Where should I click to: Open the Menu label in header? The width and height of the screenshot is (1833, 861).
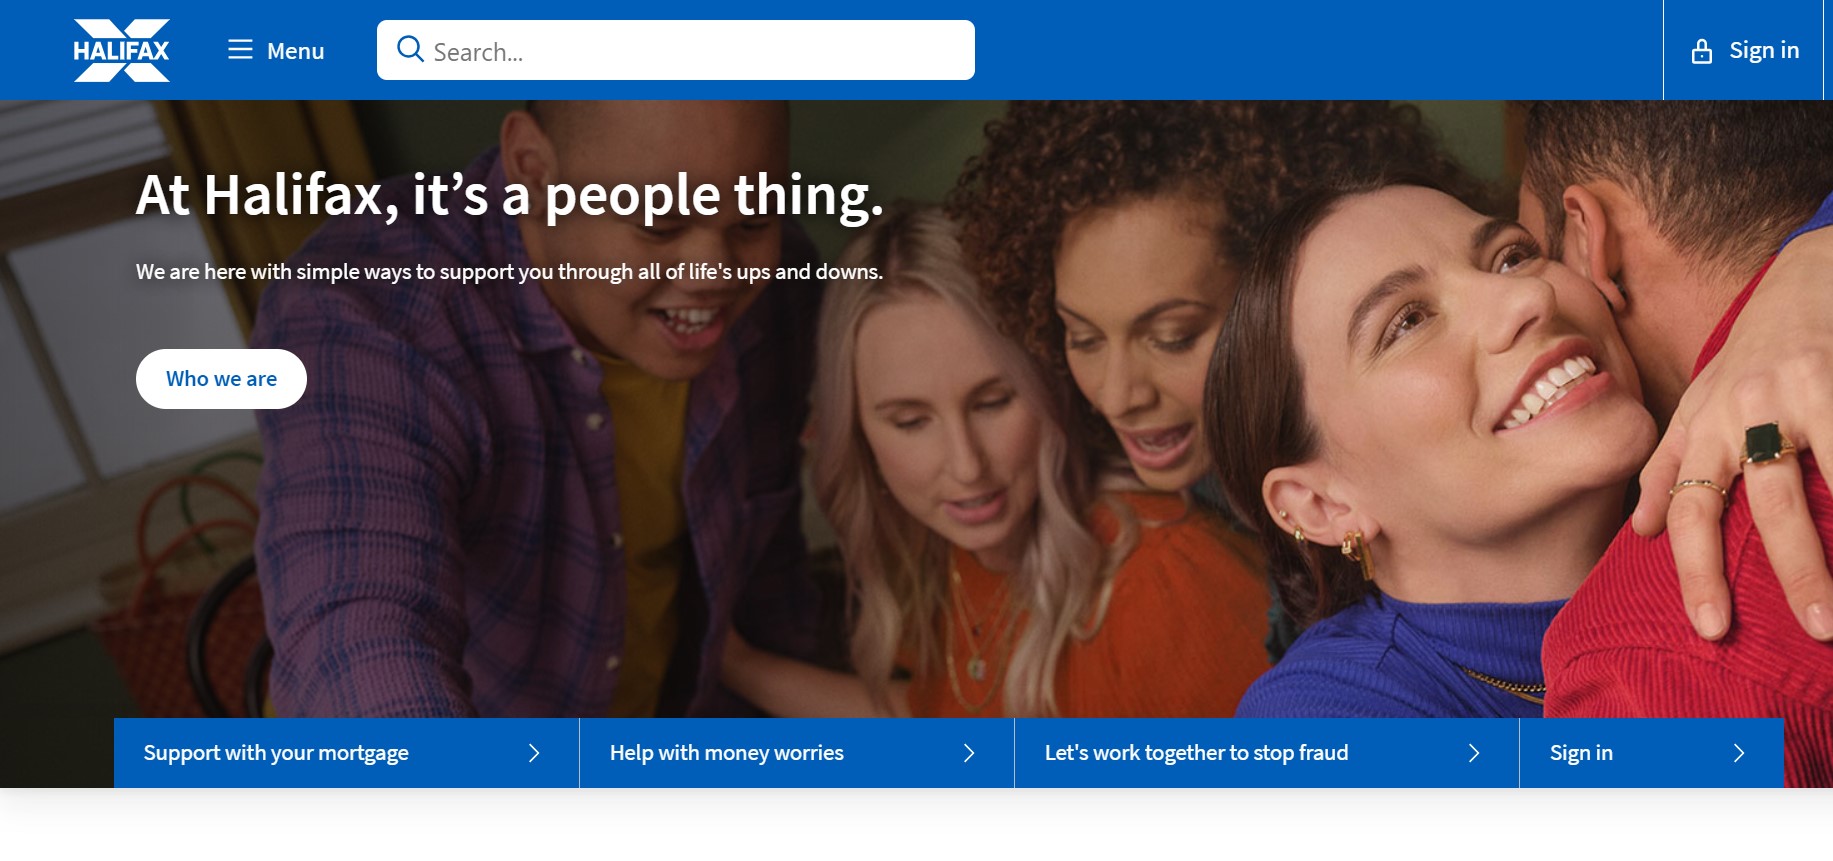[296, 51]
